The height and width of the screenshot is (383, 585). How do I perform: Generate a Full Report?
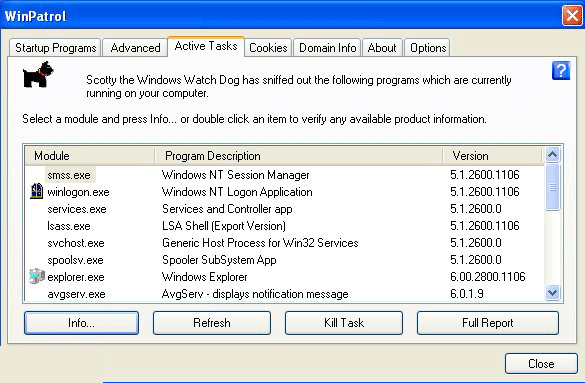(x=488, y=323)
